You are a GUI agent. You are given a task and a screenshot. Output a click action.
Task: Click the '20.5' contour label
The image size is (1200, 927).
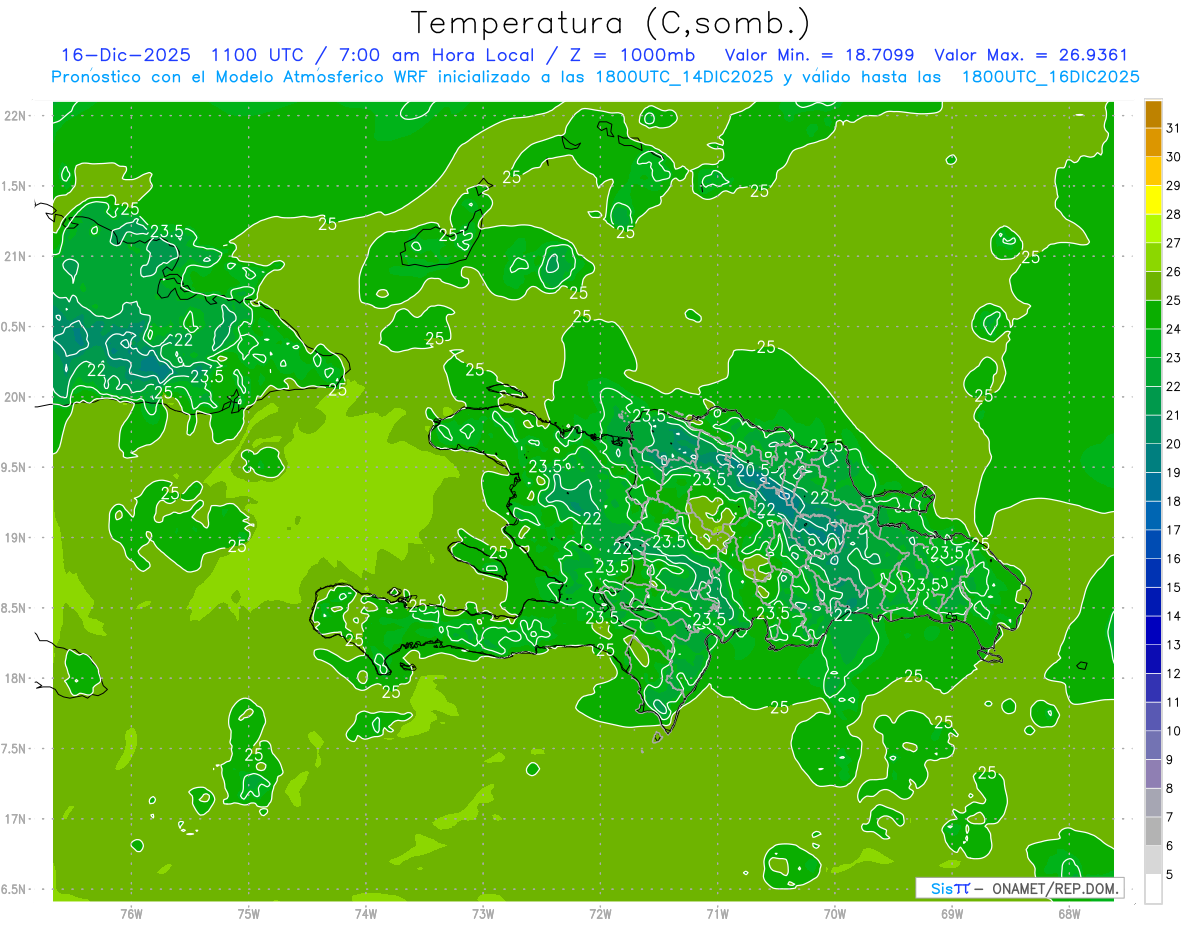pyautogui.click(x=753, y=469)
